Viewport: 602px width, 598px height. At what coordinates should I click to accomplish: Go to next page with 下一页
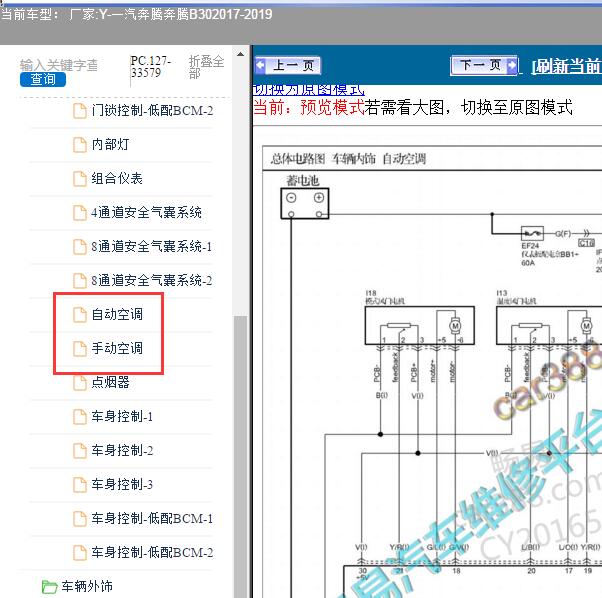(x=484, y=65)
